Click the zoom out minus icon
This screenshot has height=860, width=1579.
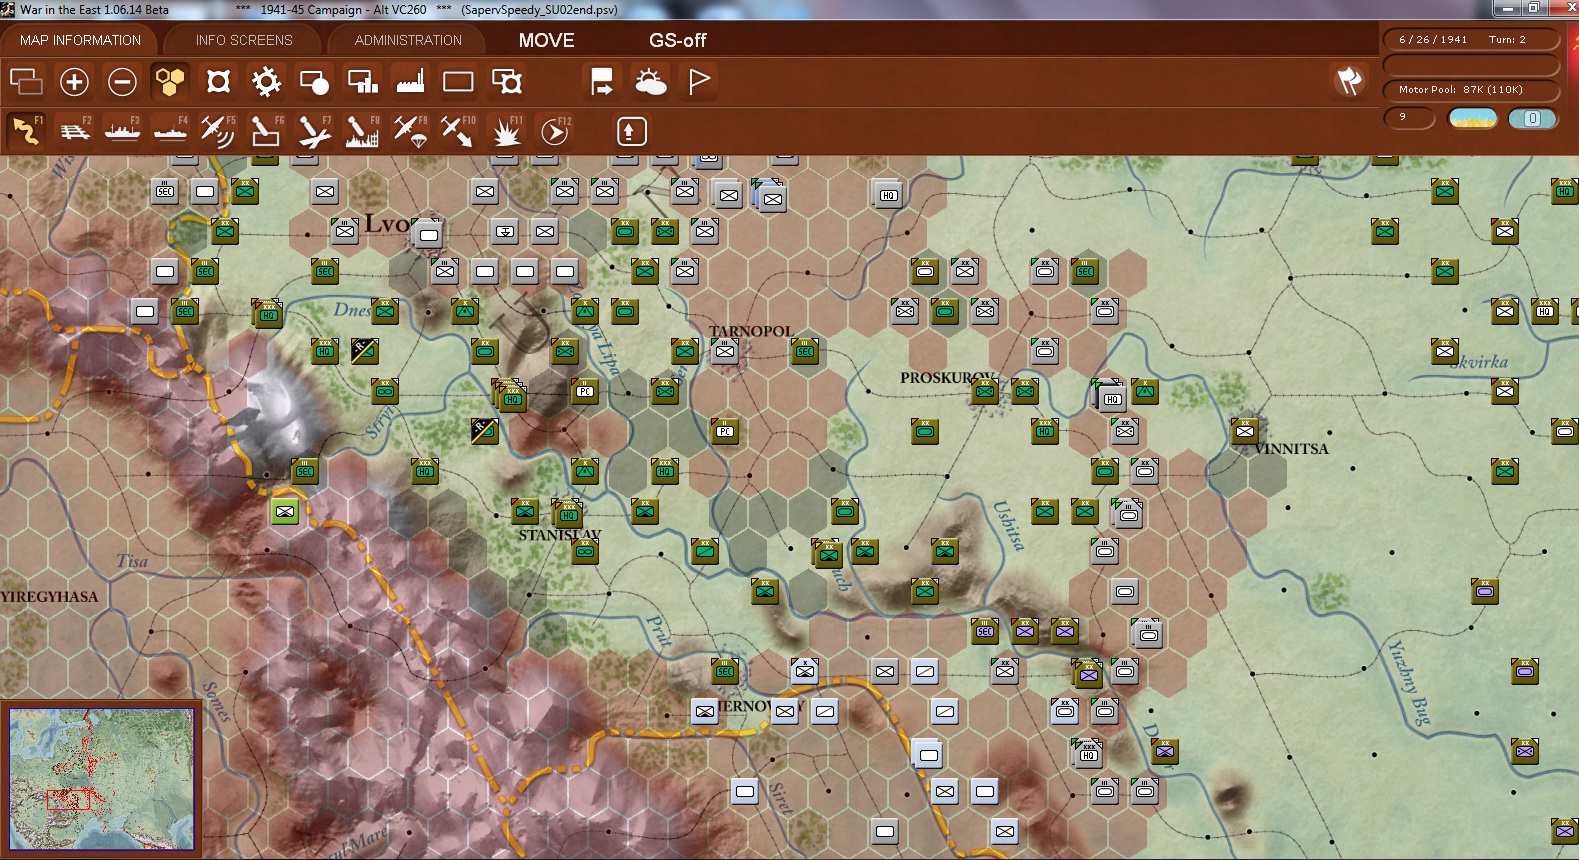point(122,82)
